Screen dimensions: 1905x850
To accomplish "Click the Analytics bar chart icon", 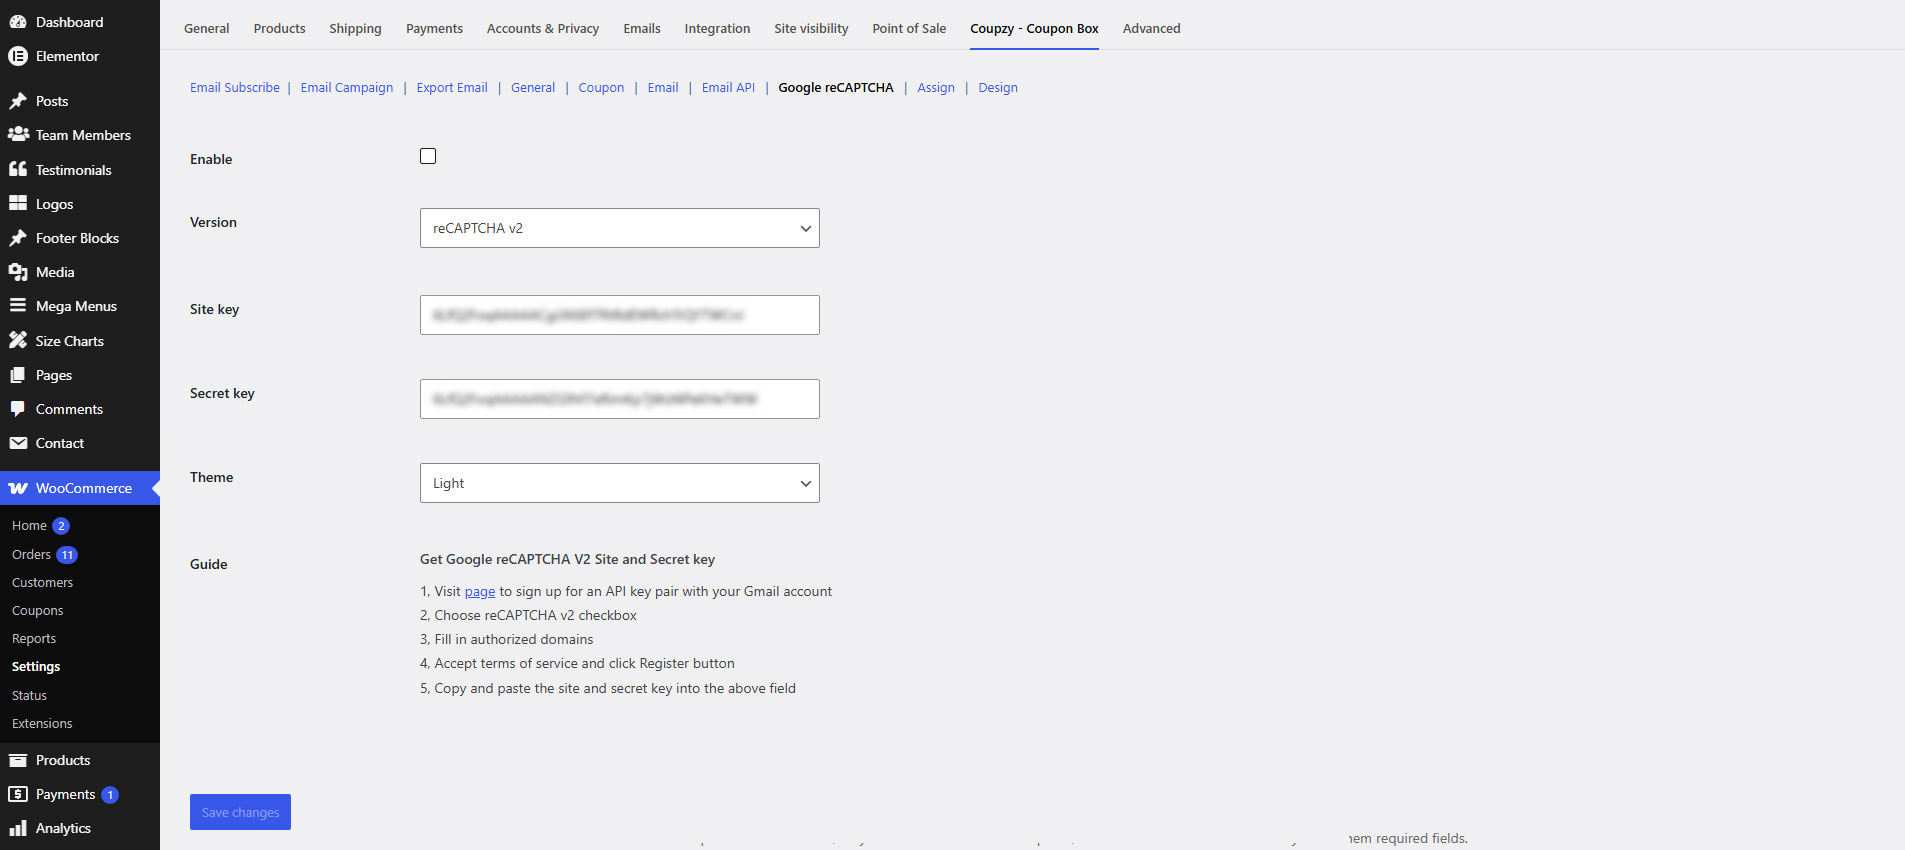I will [x=18, y=828].
